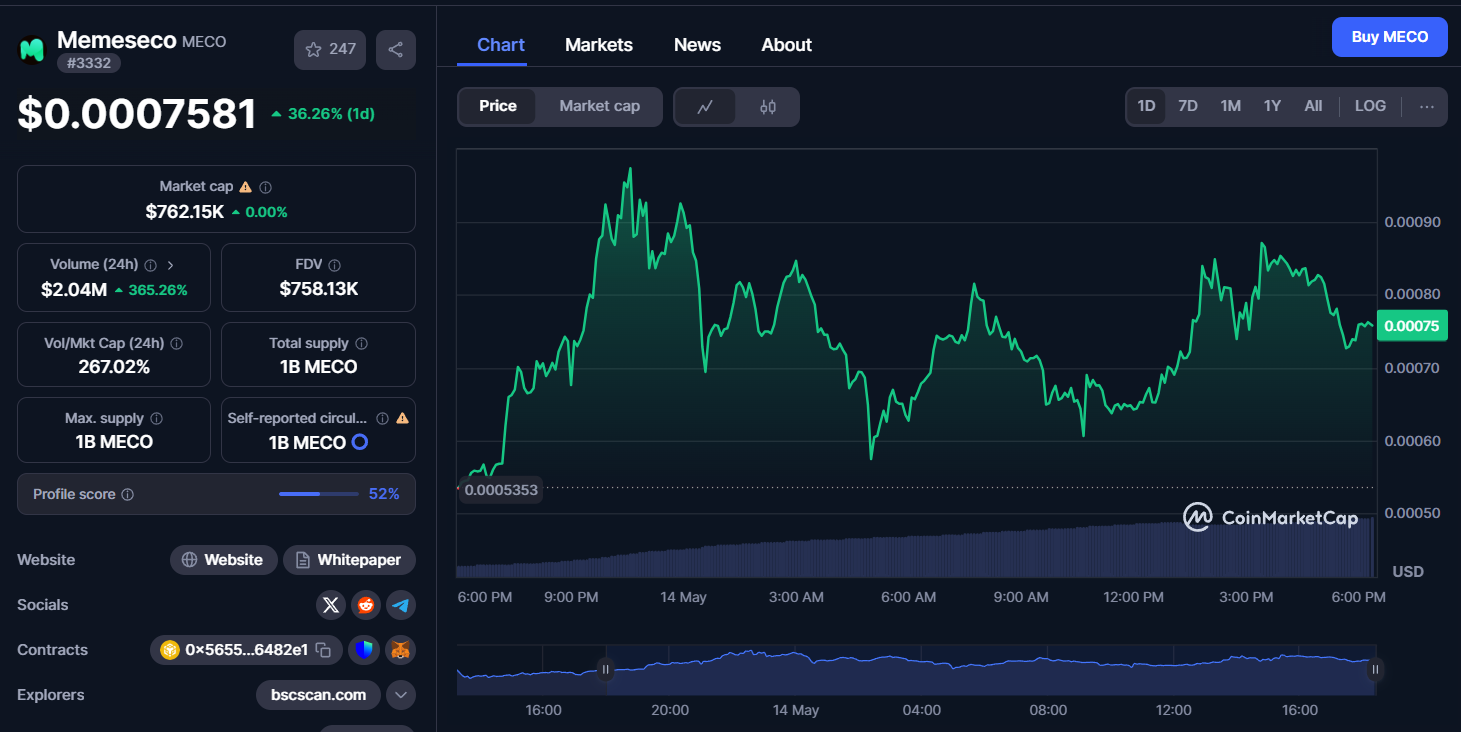The height and width of the screenshot is (732, 1461).
Task: Open the Reddit social link
Action: click(366, 605)
